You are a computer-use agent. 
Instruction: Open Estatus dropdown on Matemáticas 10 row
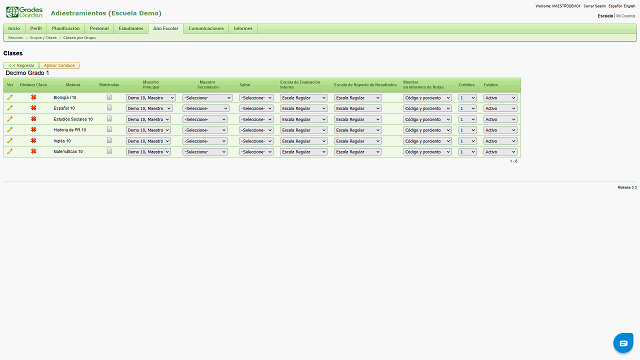(x=500, y=152)
